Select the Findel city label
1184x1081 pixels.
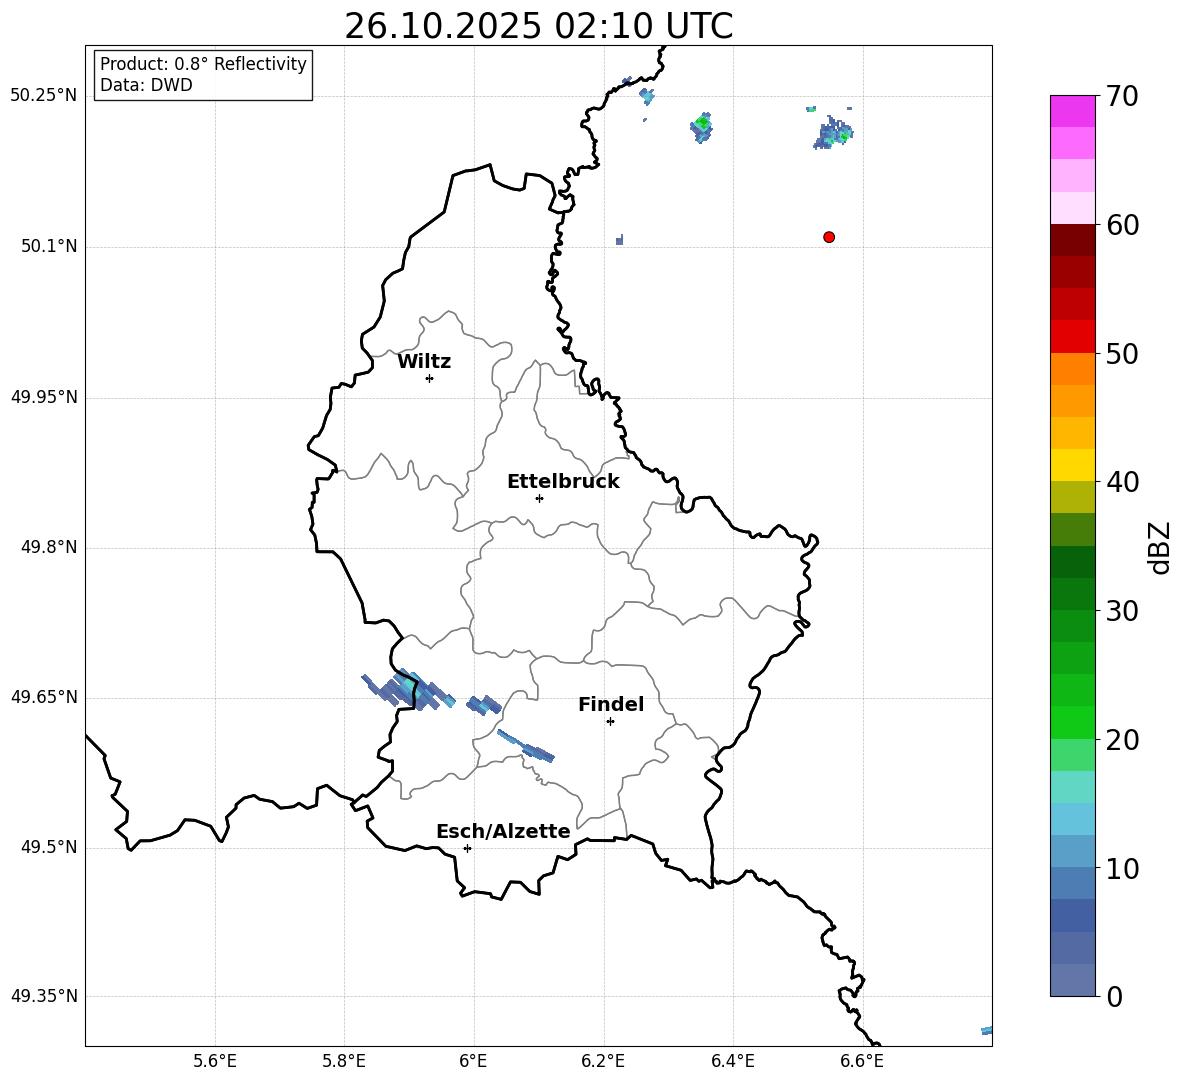(x=611, y=704)
